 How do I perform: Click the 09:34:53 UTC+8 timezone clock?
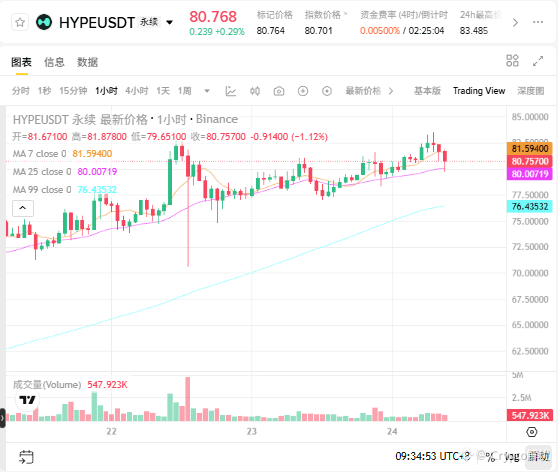pyautogui.click(x=433, y=456)
